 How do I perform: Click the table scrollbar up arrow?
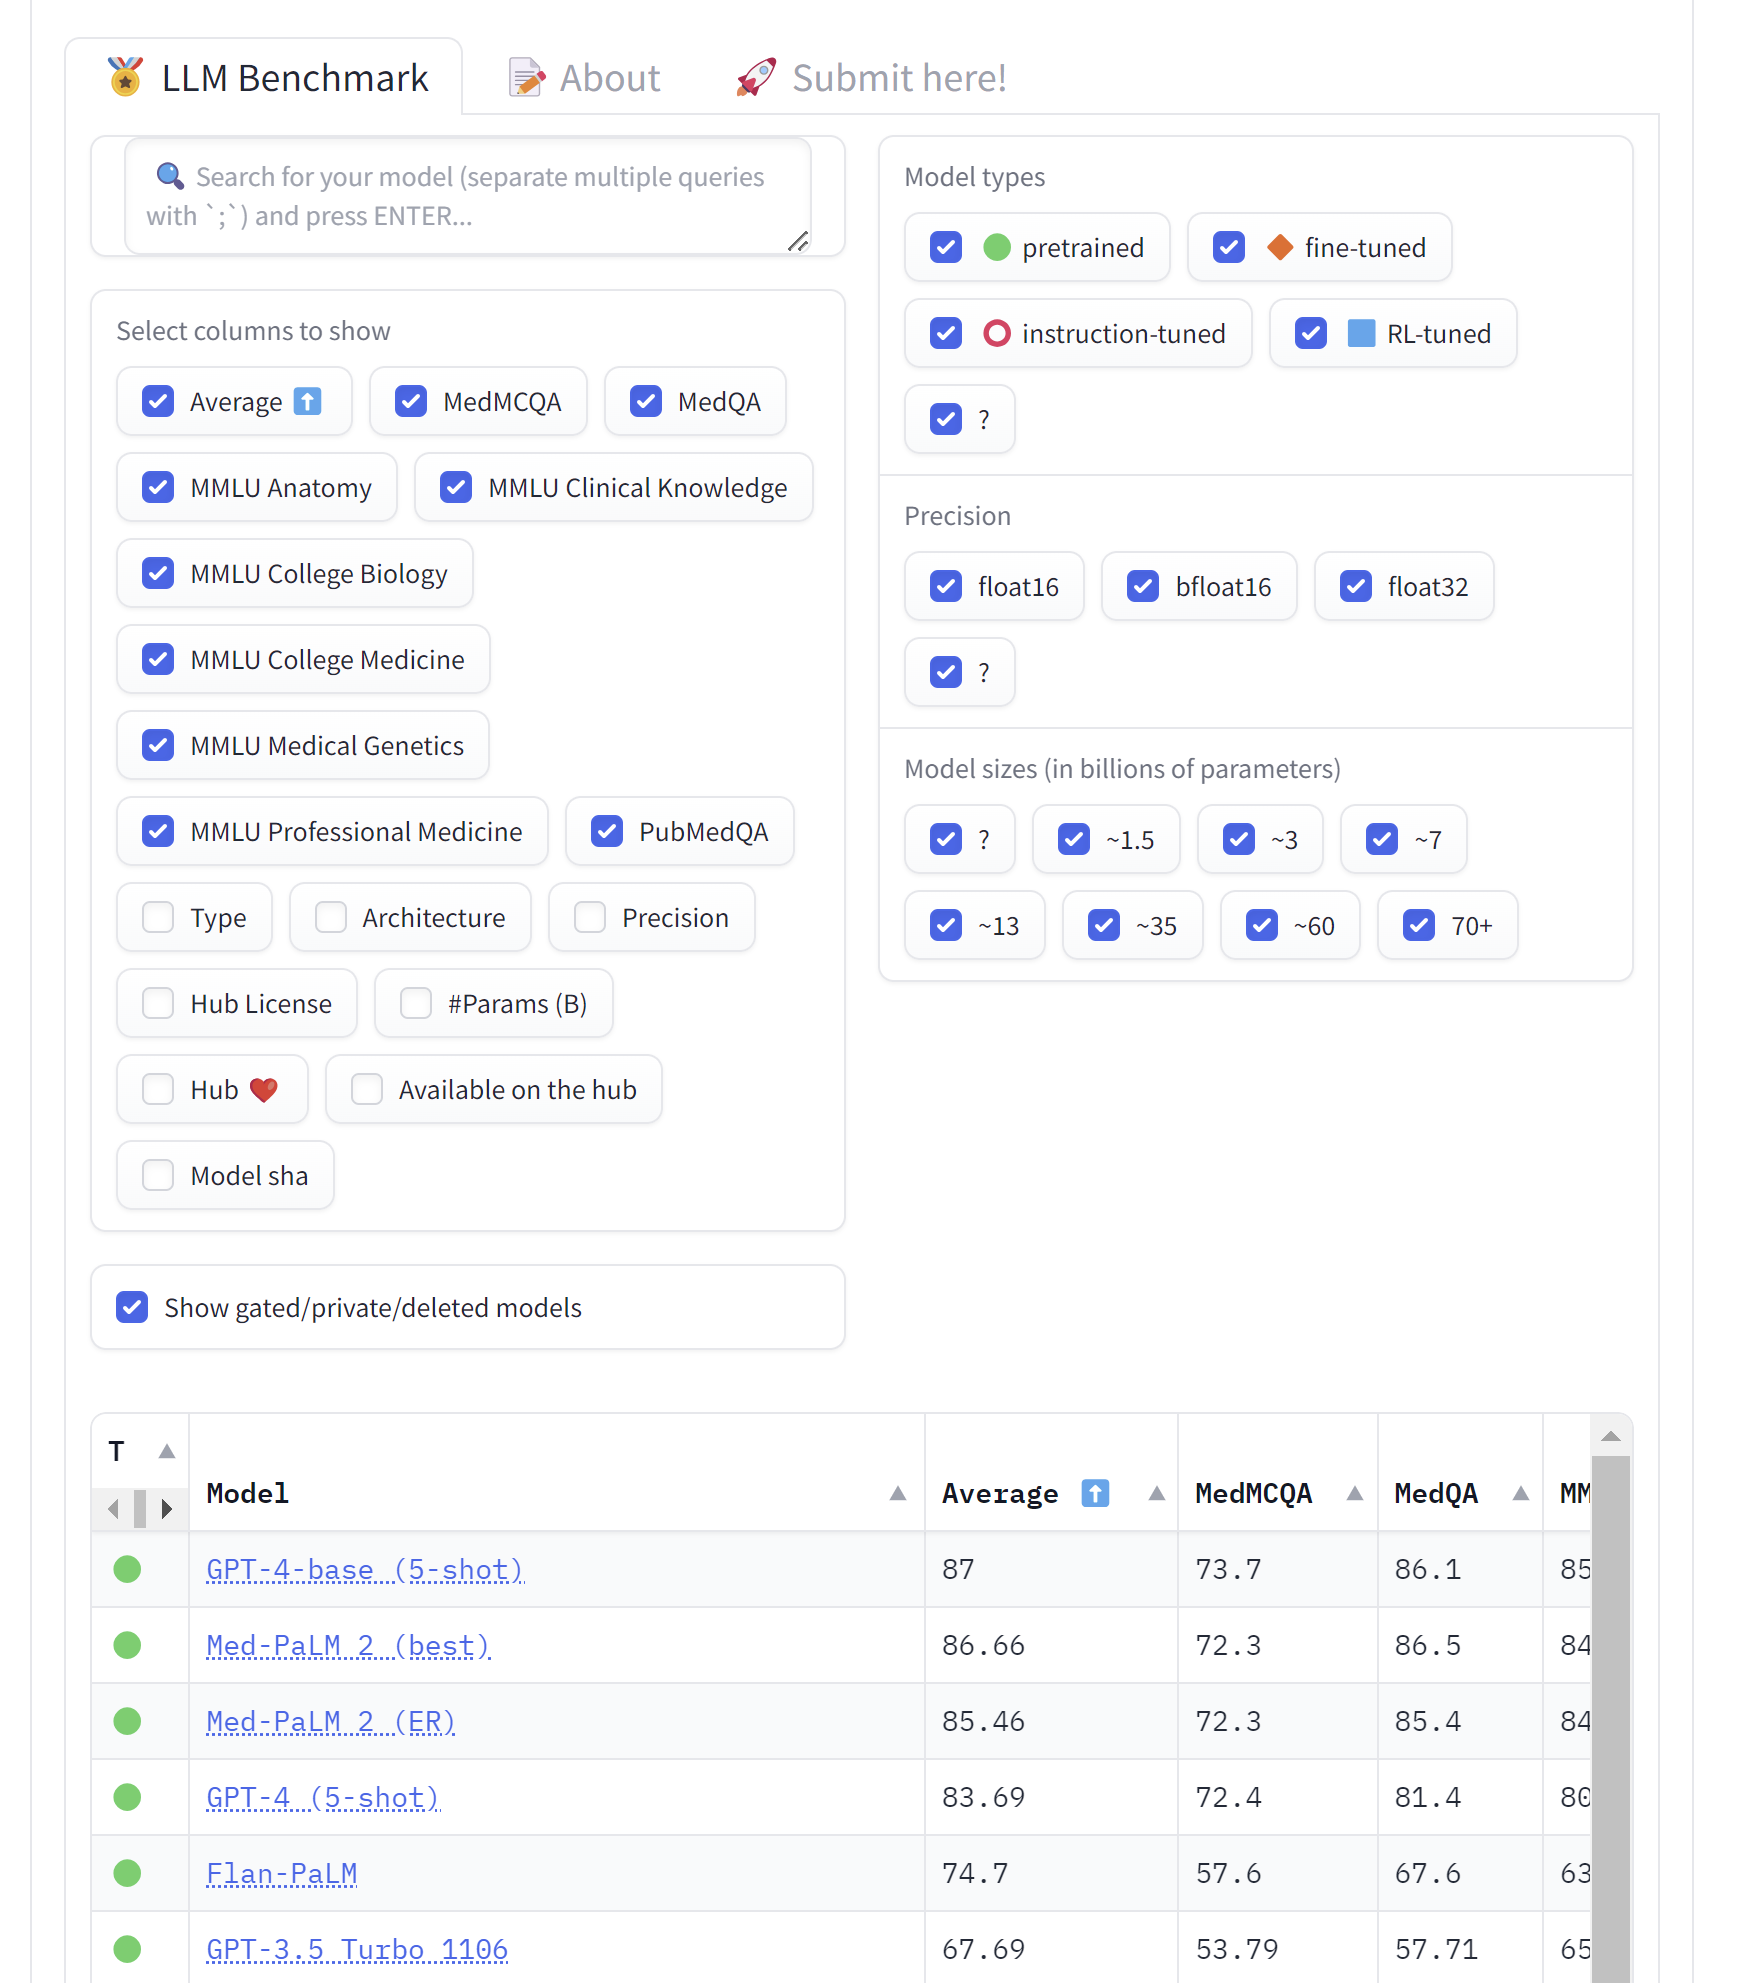(1611, 1436)
